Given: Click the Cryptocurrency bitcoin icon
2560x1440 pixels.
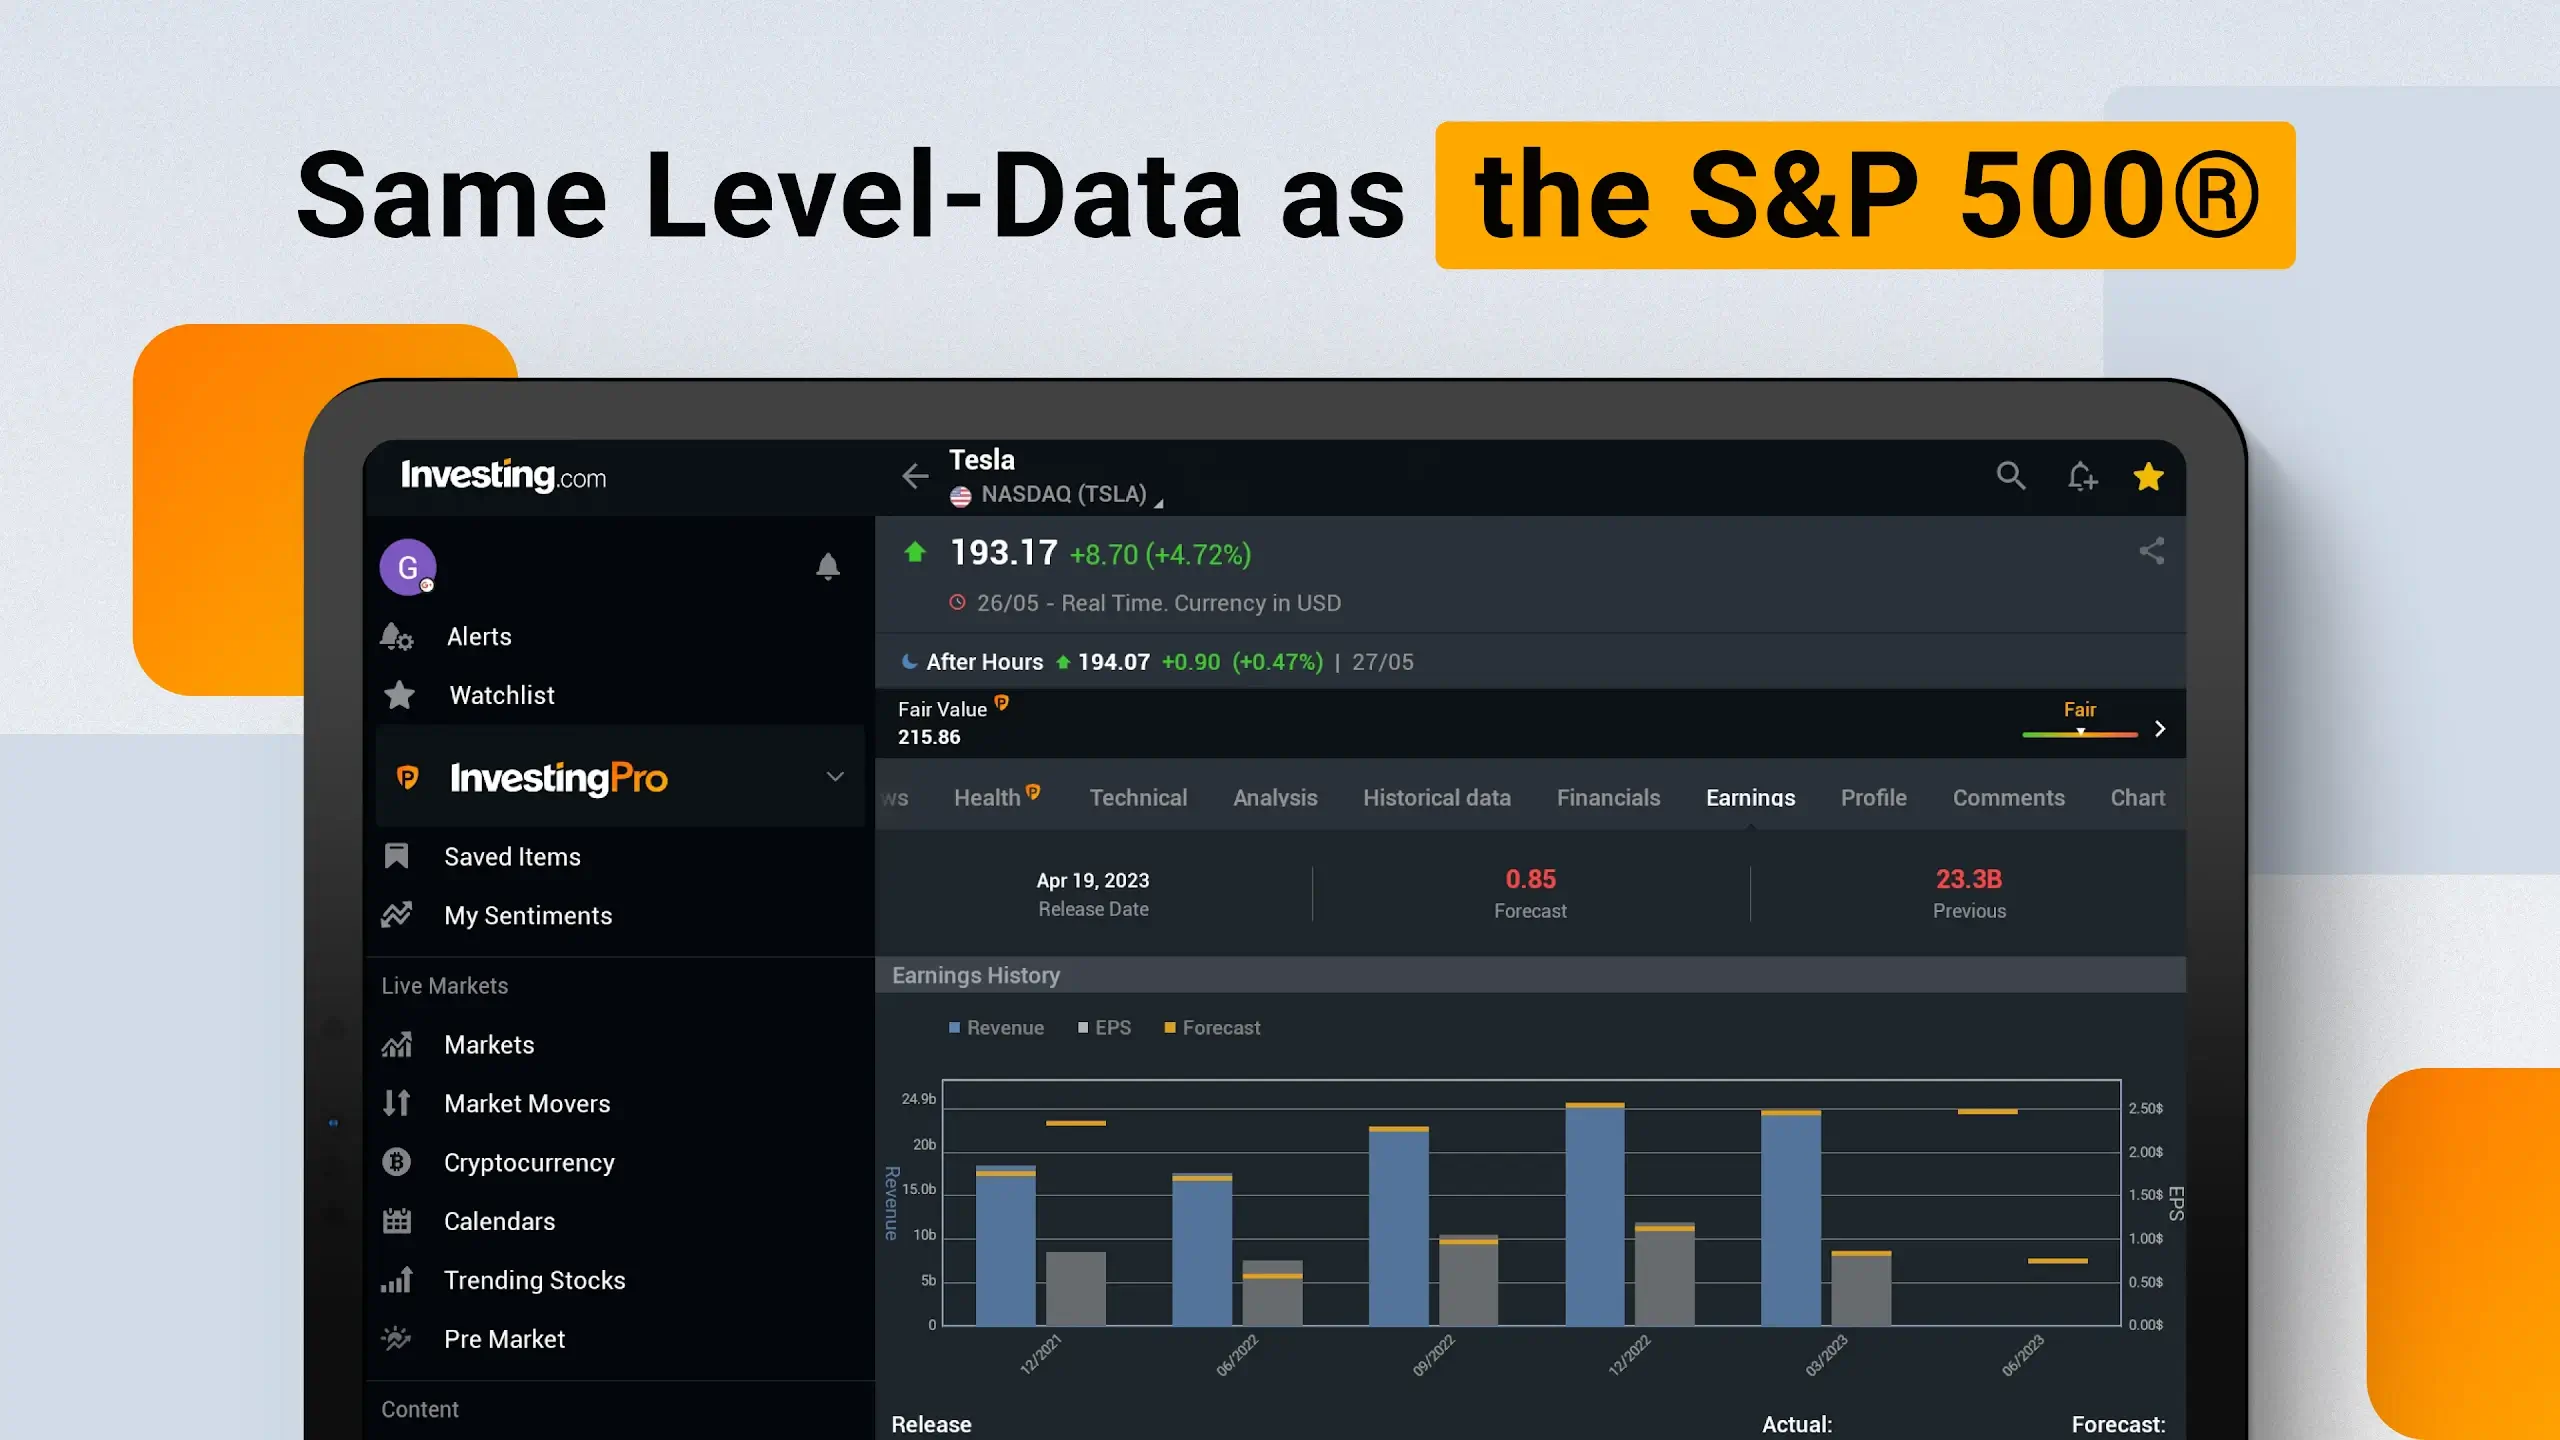Looking at the screenshot, I should 398,1162.
